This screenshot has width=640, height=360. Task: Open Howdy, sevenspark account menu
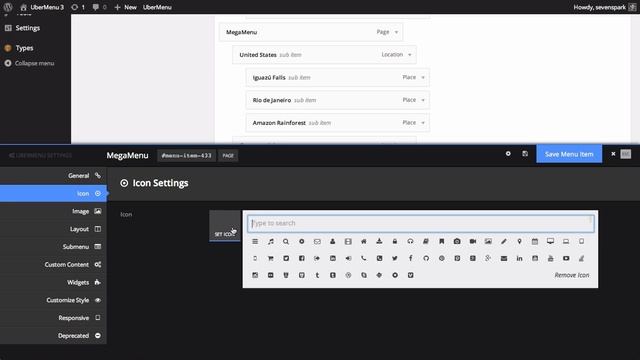[x=604, y=7]
